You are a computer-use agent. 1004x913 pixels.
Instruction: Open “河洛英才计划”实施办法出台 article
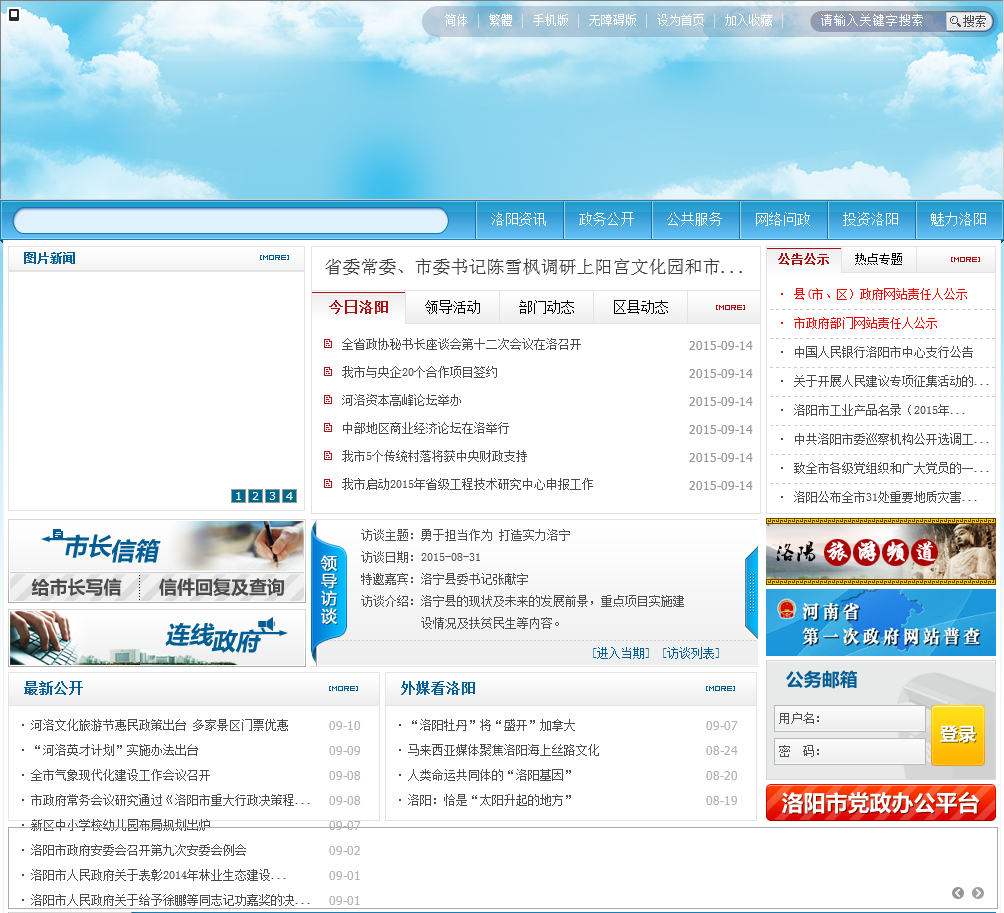tap(115, 750)
